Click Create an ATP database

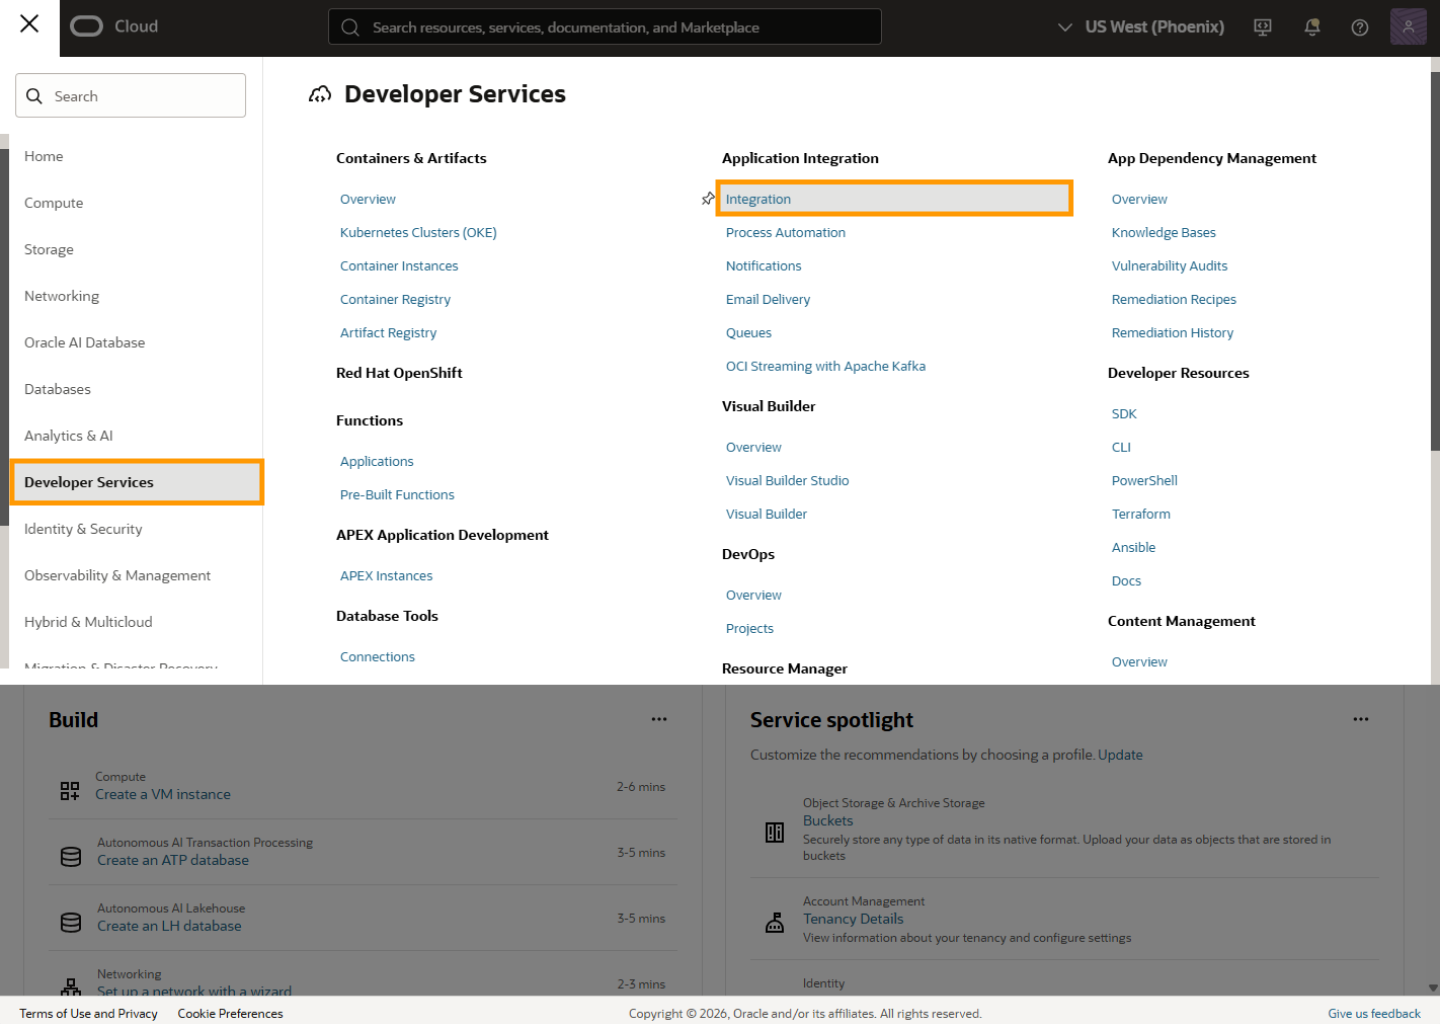[173, 861]
